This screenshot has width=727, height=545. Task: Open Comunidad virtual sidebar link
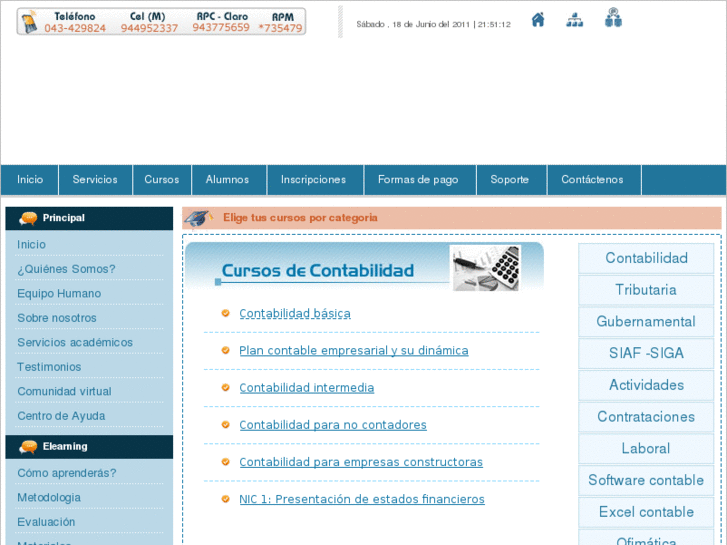point(64,391)
